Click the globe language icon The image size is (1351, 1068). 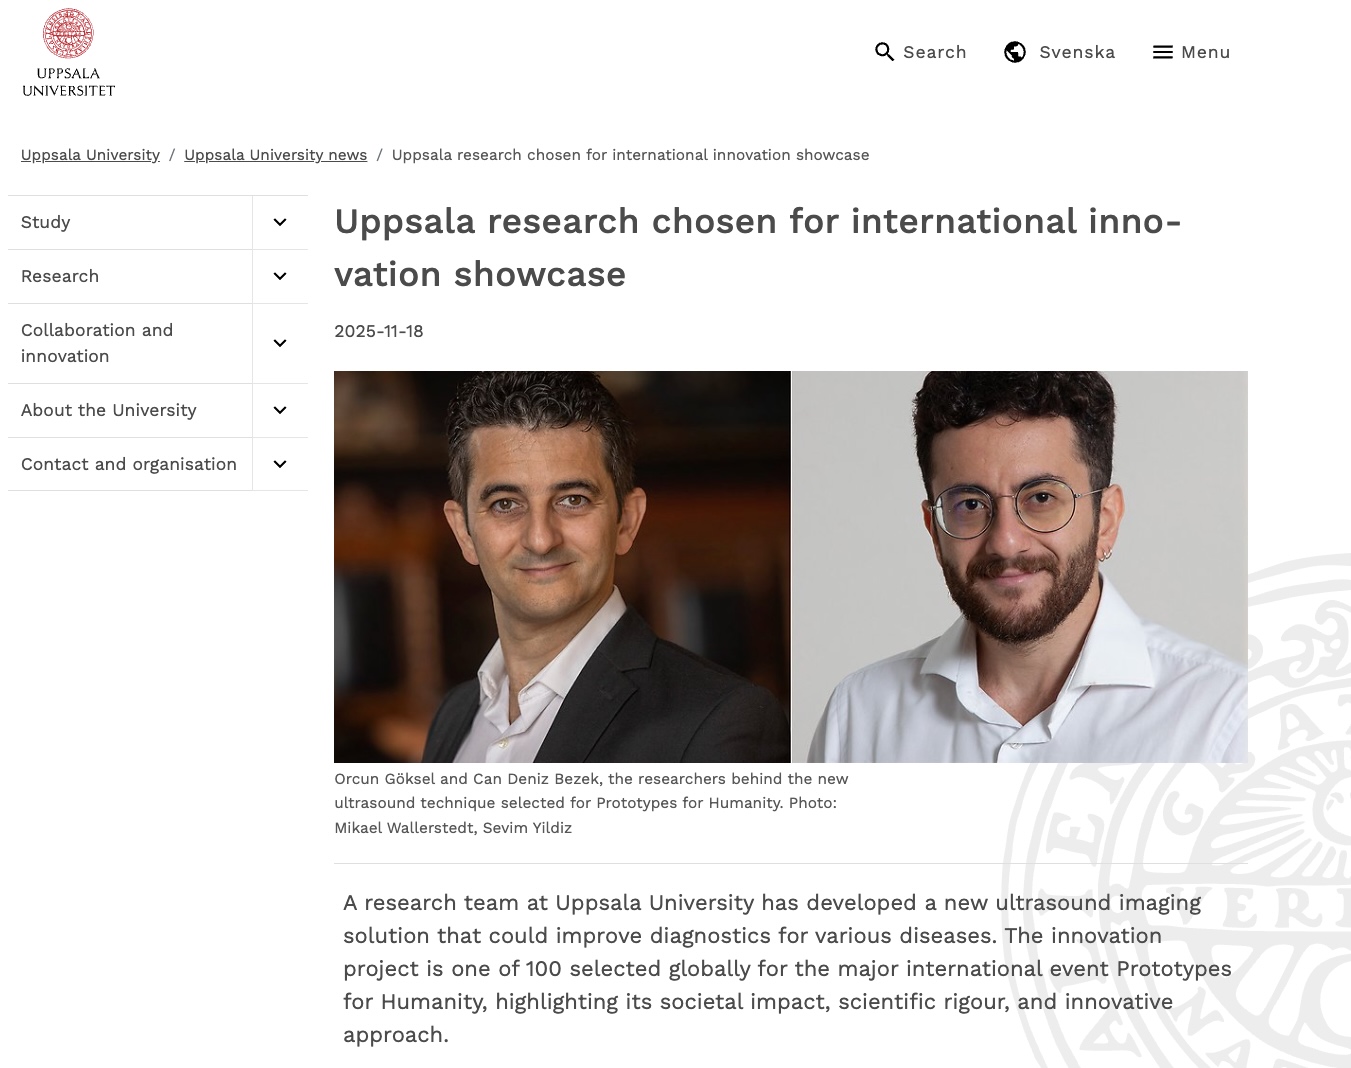point(1015,52)
